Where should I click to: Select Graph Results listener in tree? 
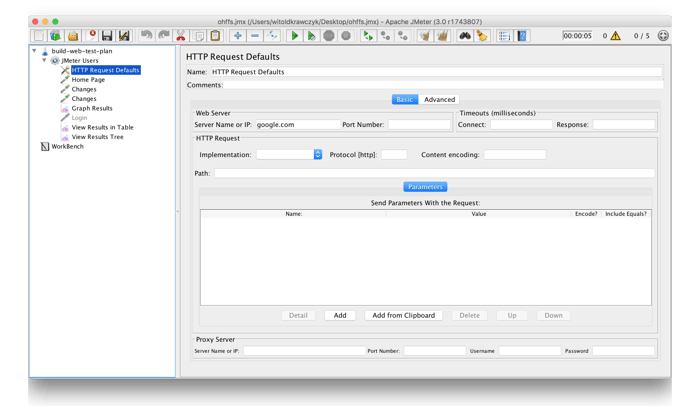[92, 108]
